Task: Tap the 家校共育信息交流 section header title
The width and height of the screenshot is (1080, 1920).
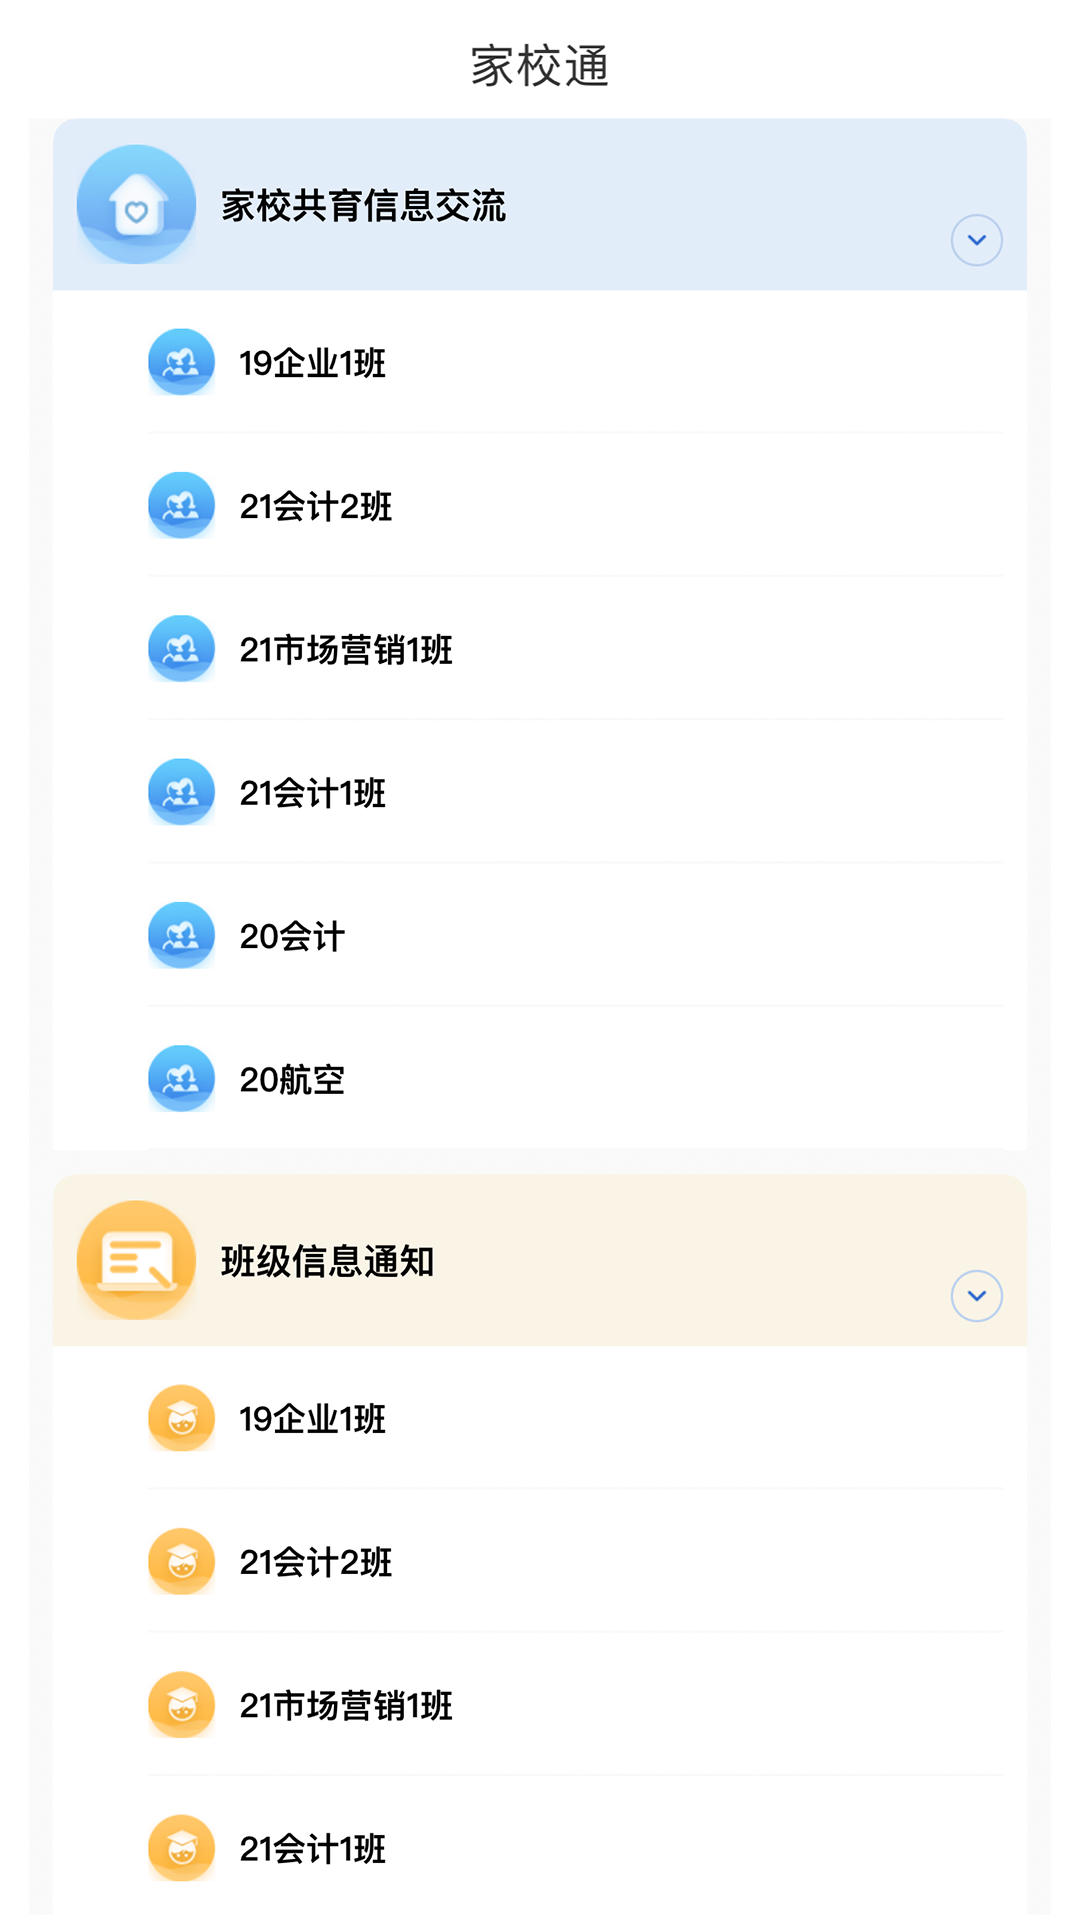Action: point(363,206)
